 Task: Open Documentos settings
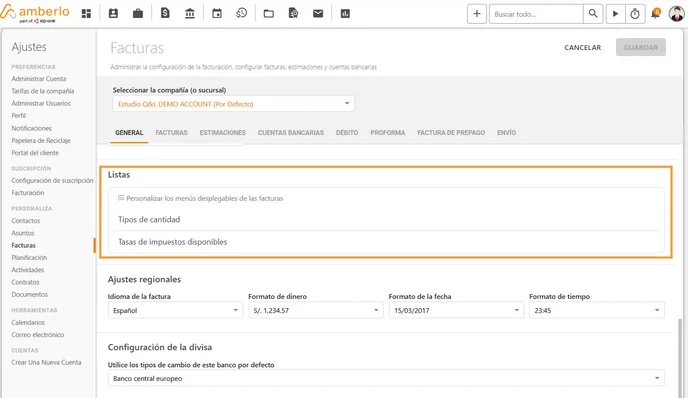point(29,294)
